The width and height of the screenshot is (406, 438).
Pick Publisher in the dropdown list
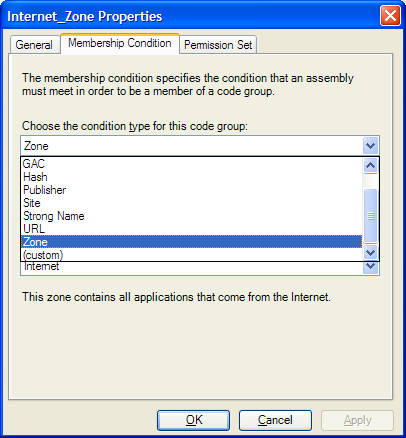[192, 190]
